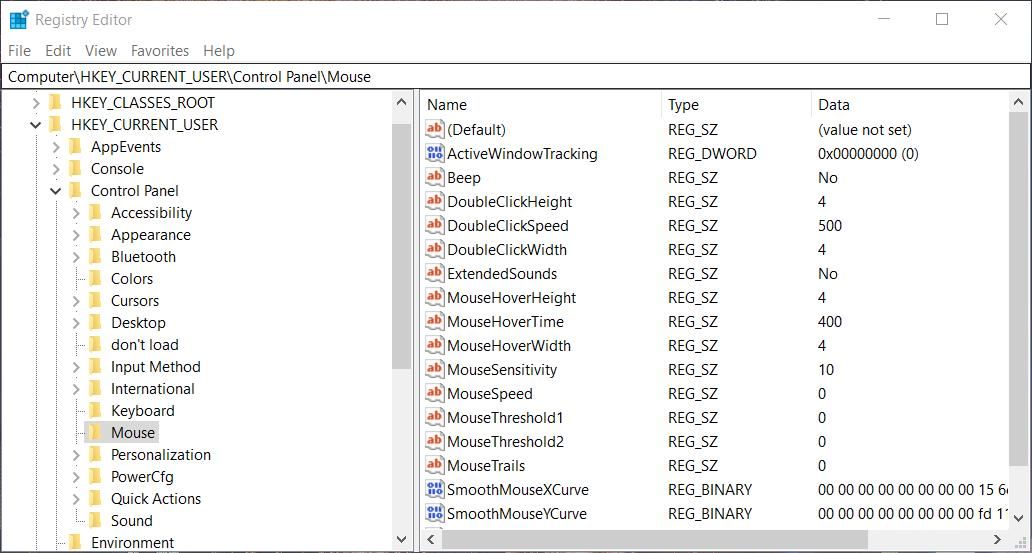This screenshot has width=1032, height=553.
Task: Click the Registry Editor app icon in title bar
Action: (18, 20)
